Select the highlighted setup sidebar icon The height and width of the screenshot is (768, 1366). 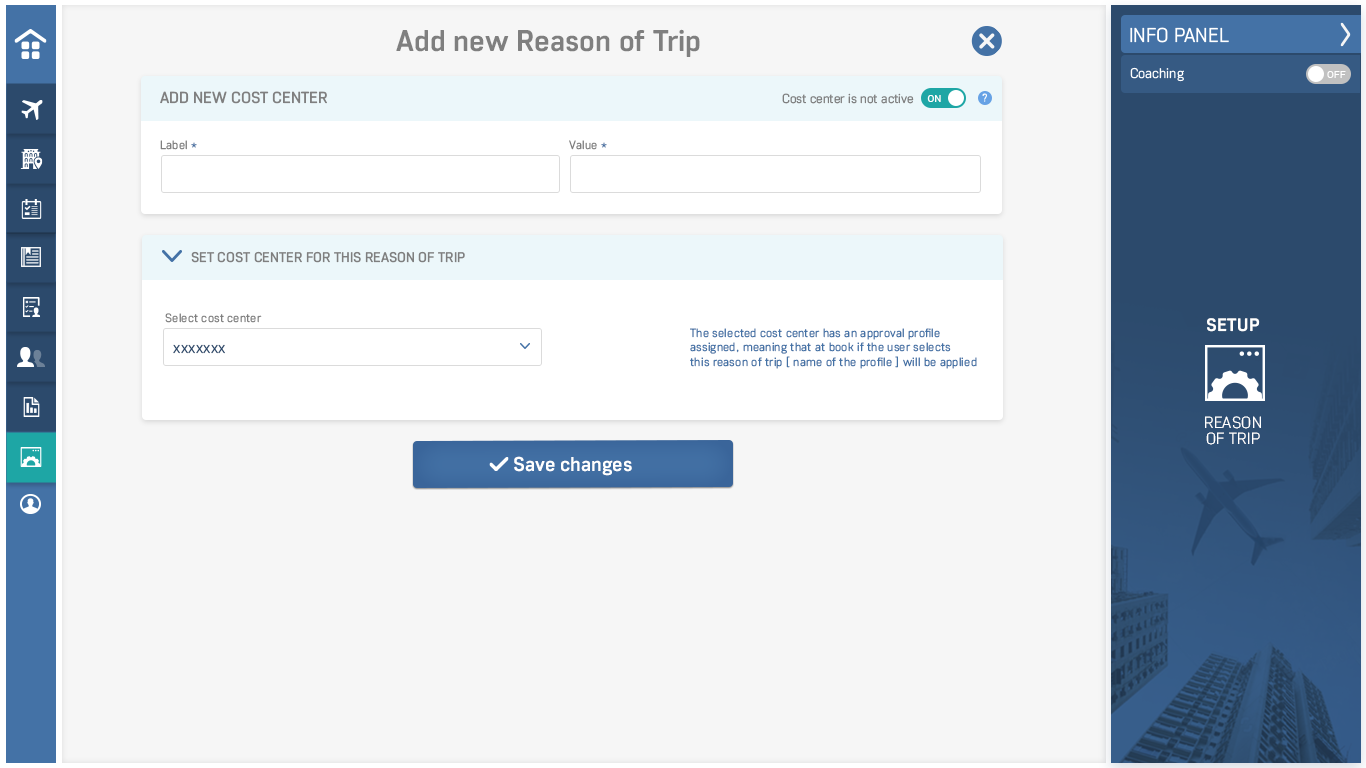pyautogui.click(x=31, y=457)
